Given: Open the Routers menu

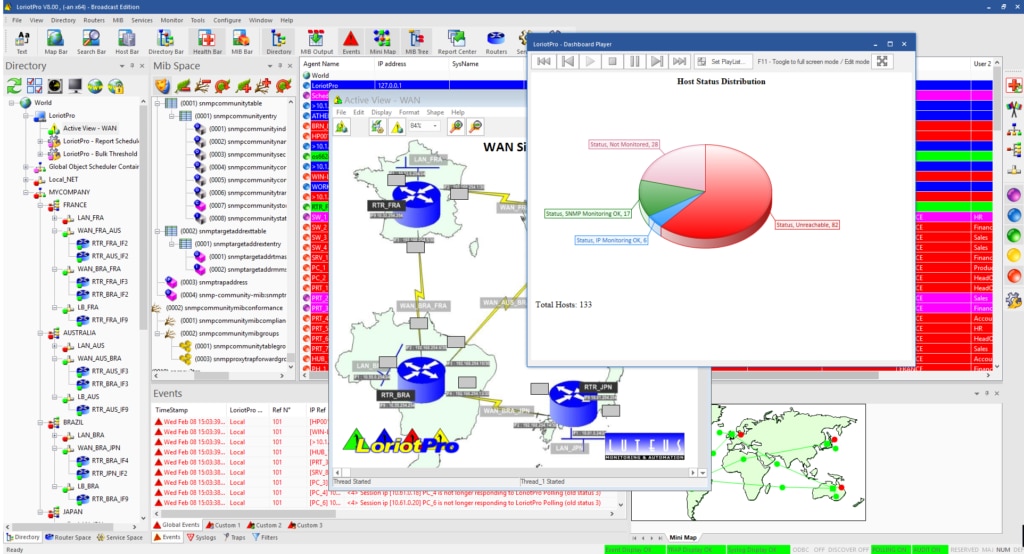Looking at the screenshot, I should tap(94, 20).
